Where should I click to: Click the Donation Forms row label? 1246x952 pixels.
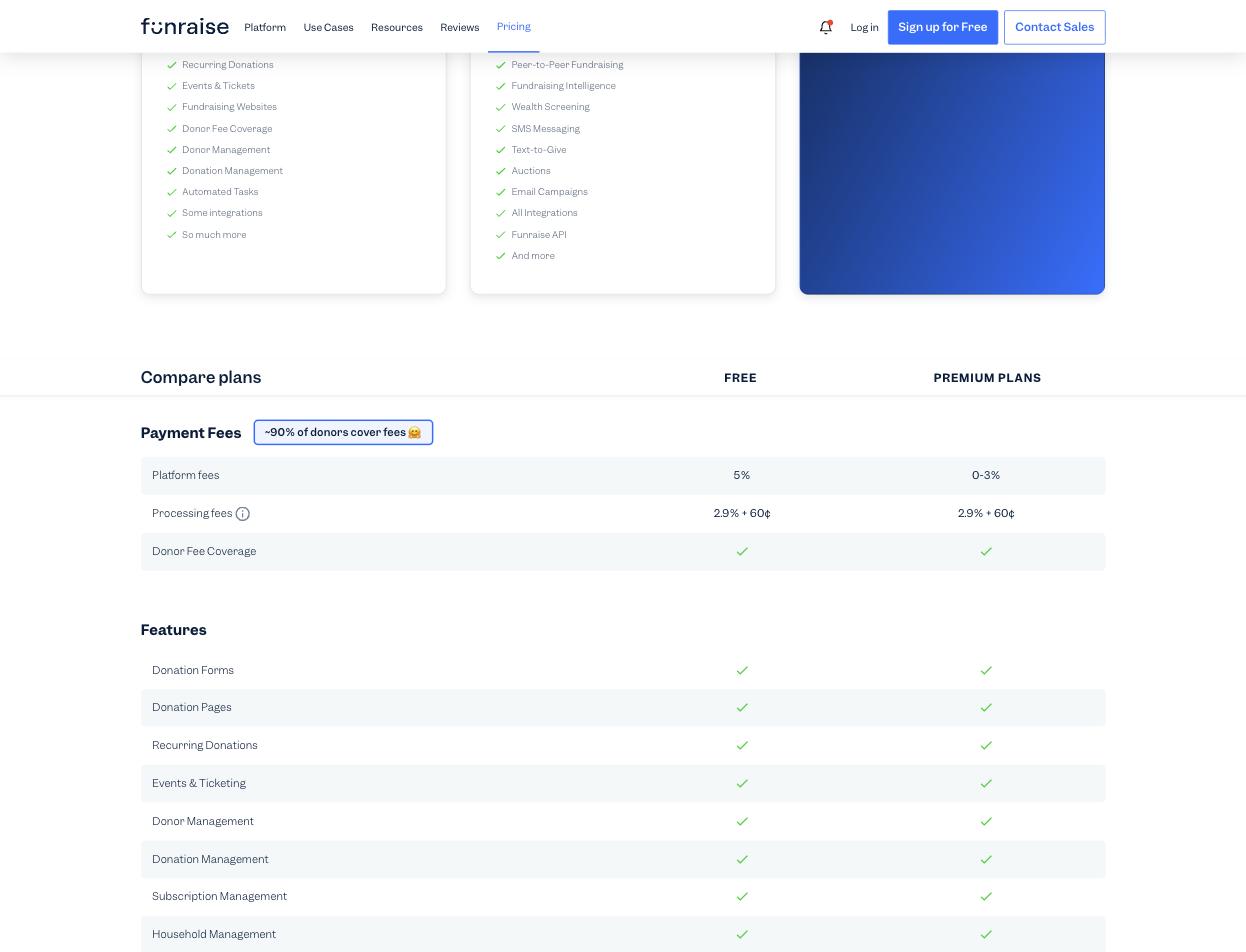193,670
